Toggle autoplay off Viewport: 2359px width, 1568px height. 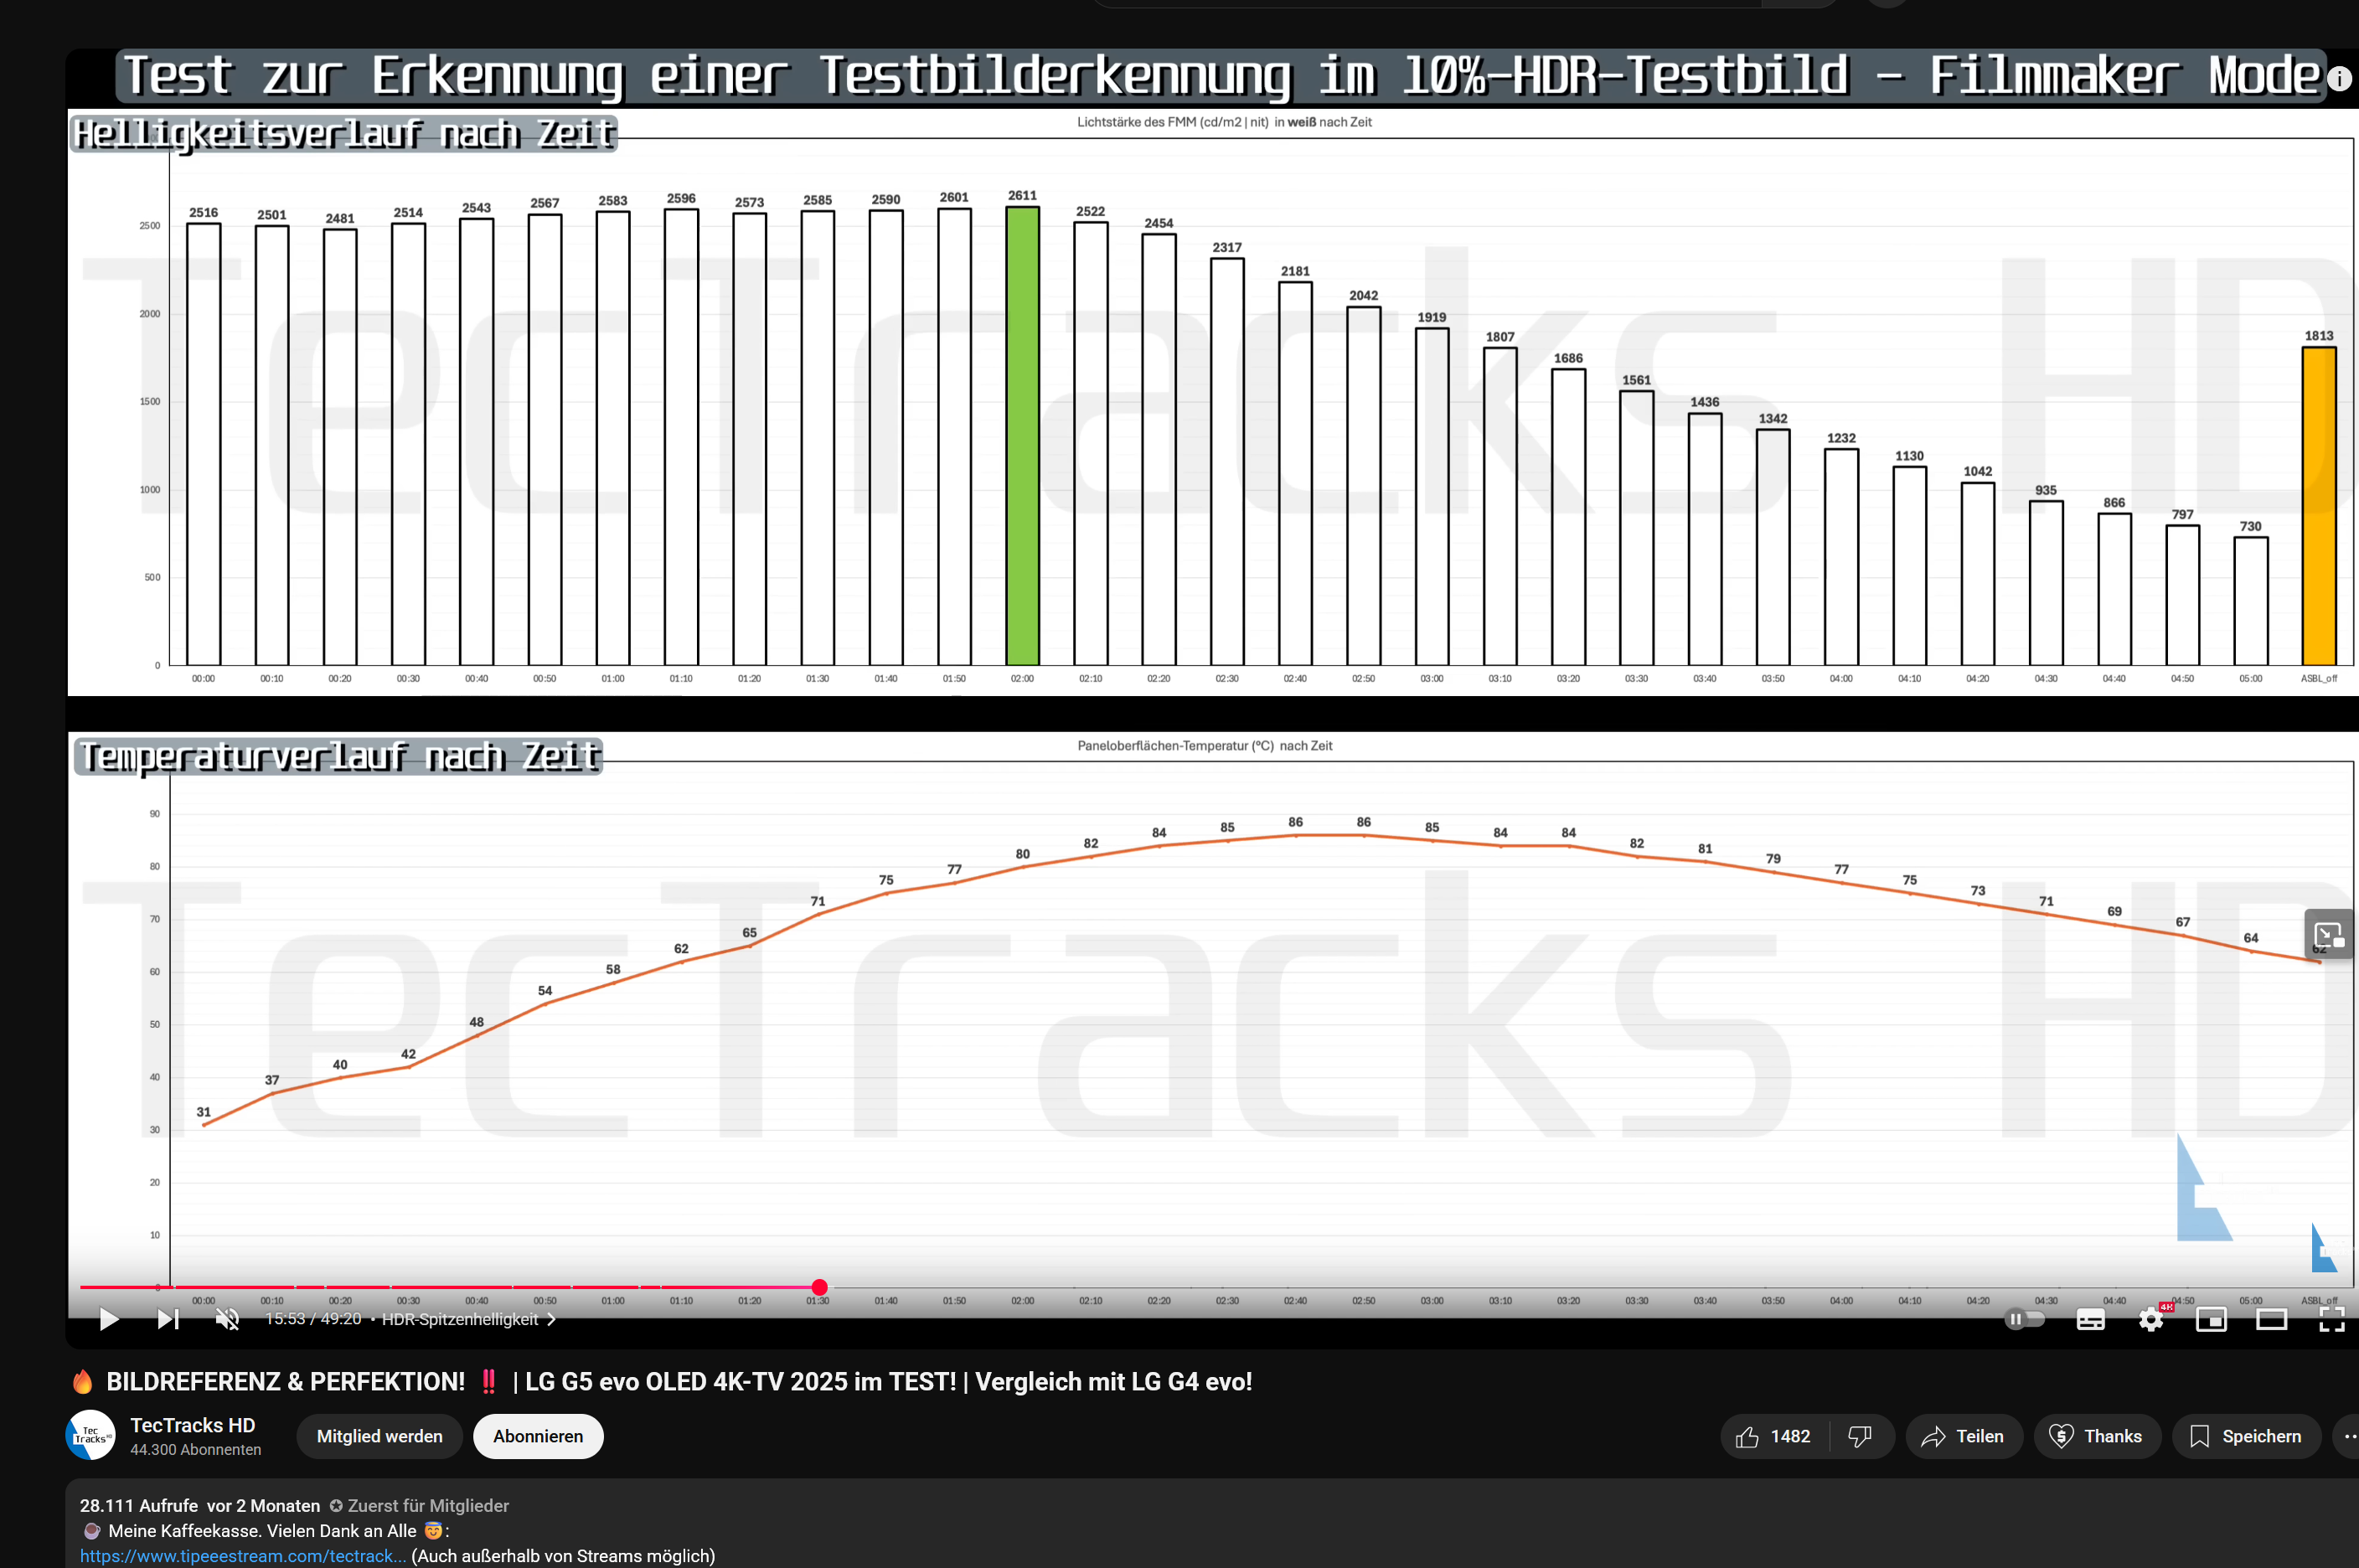coord(2022,1320)
